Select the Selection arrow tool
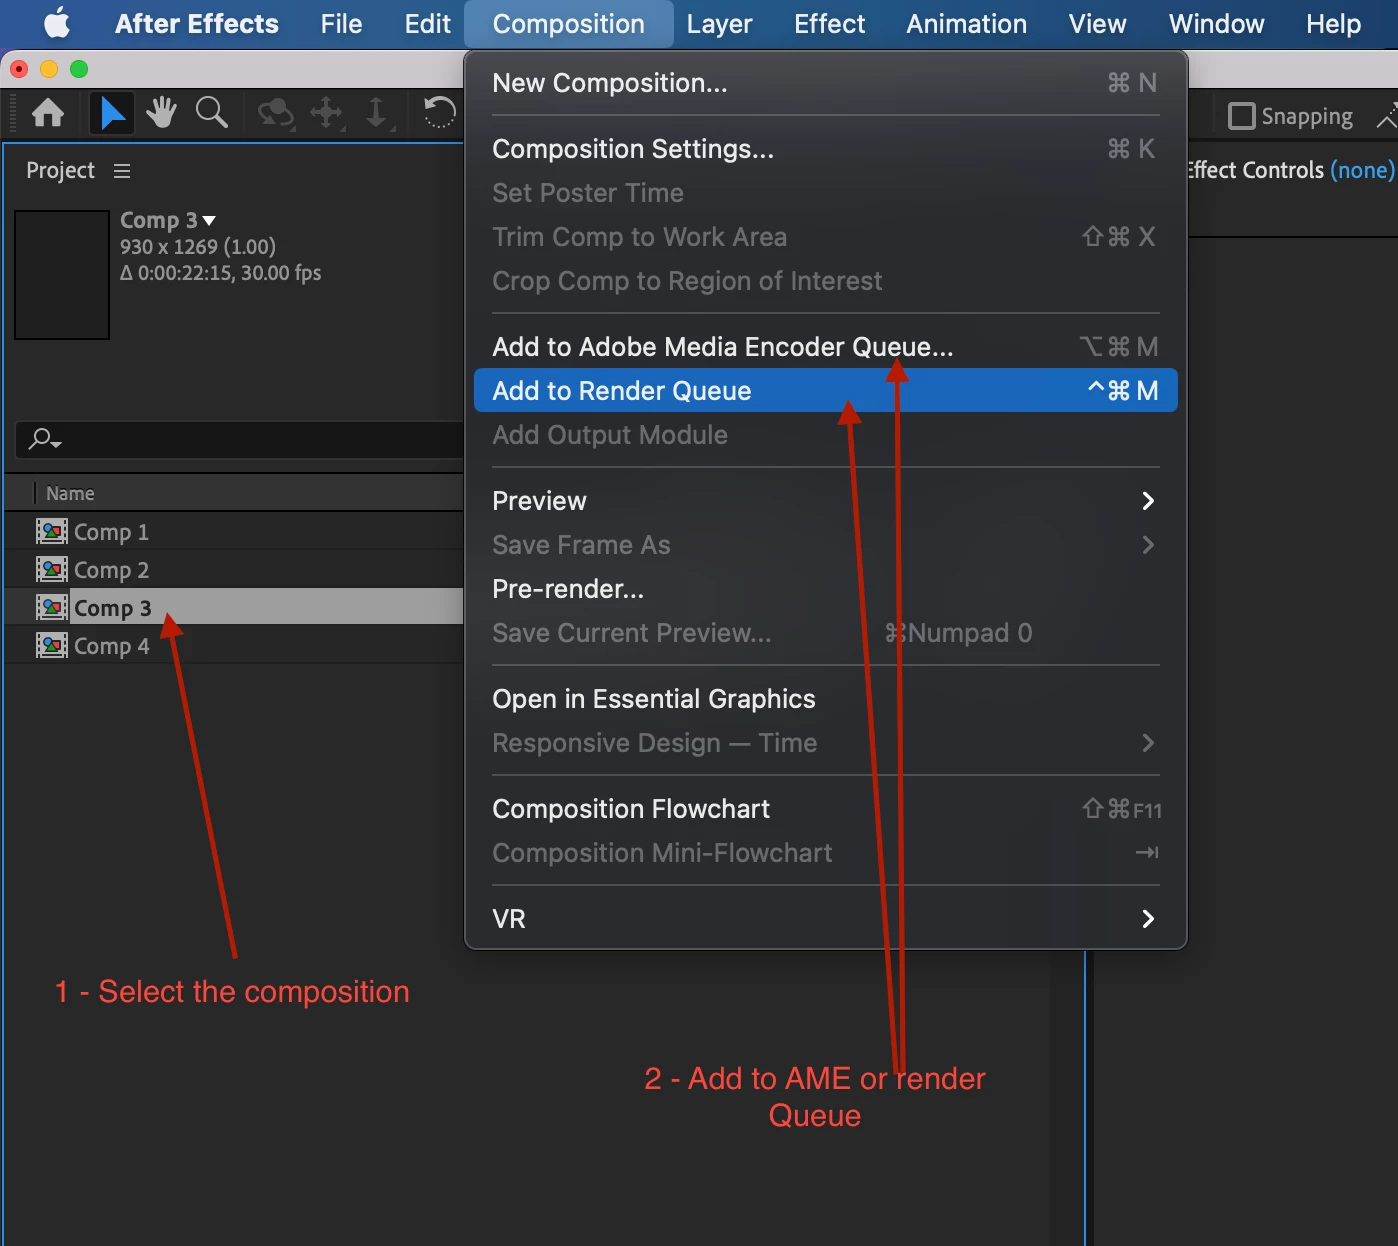Image resolution: width=1398 pixels, height=1246 pixels. (112, 113)
